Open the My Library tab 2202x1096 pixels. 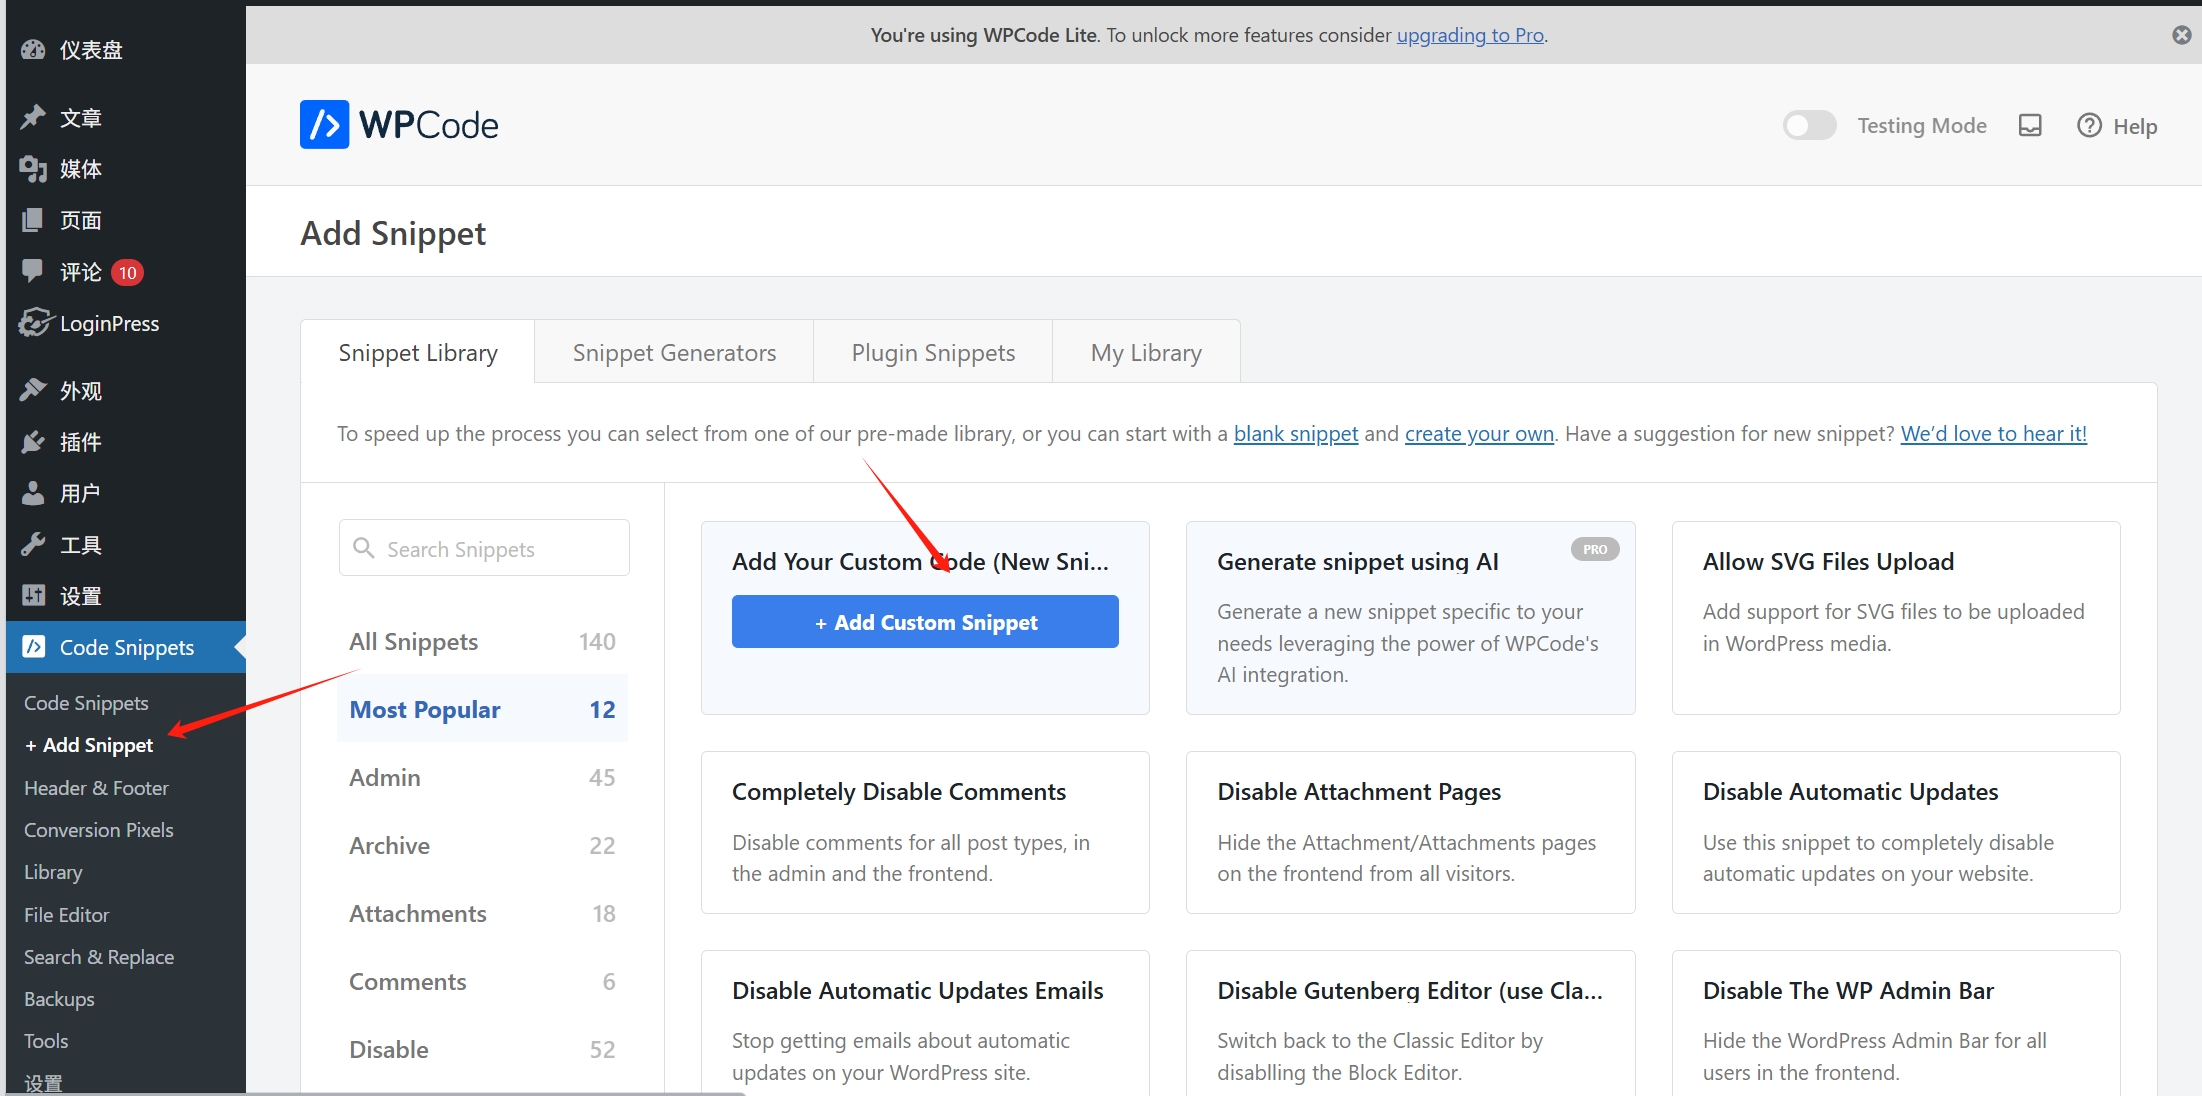[x=1146, y=353]
